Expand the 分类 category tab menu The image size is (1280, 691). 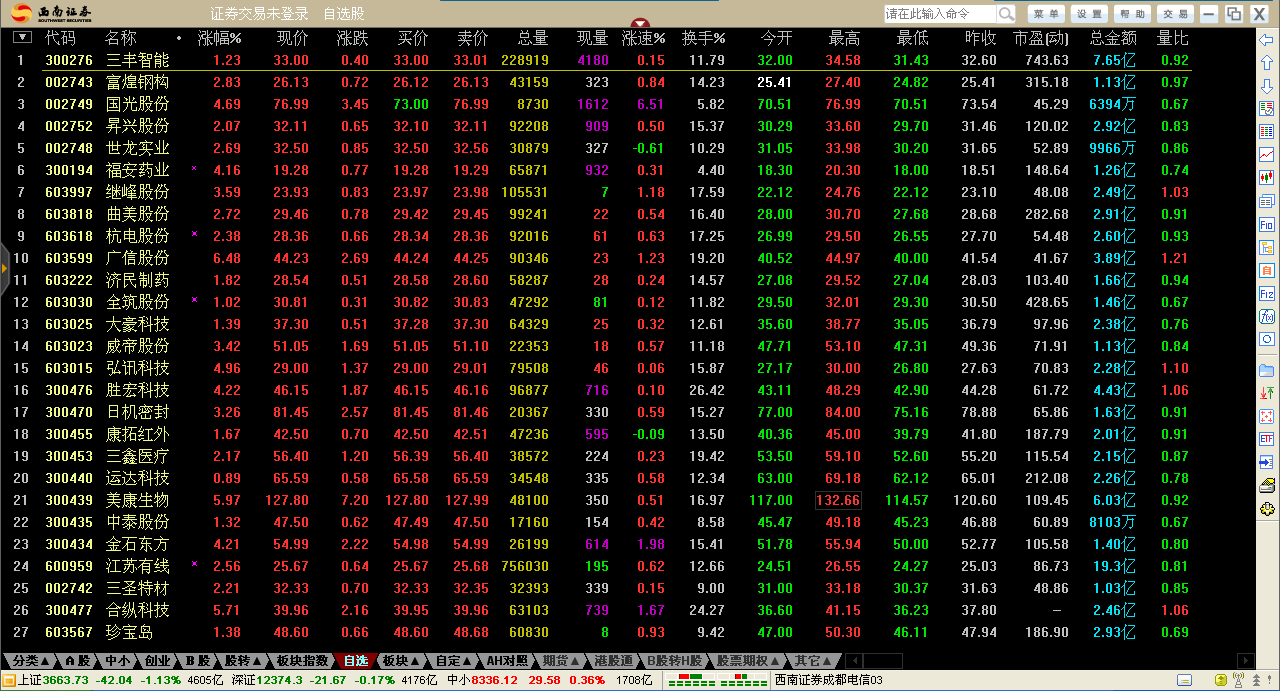(x=30, y=661)
